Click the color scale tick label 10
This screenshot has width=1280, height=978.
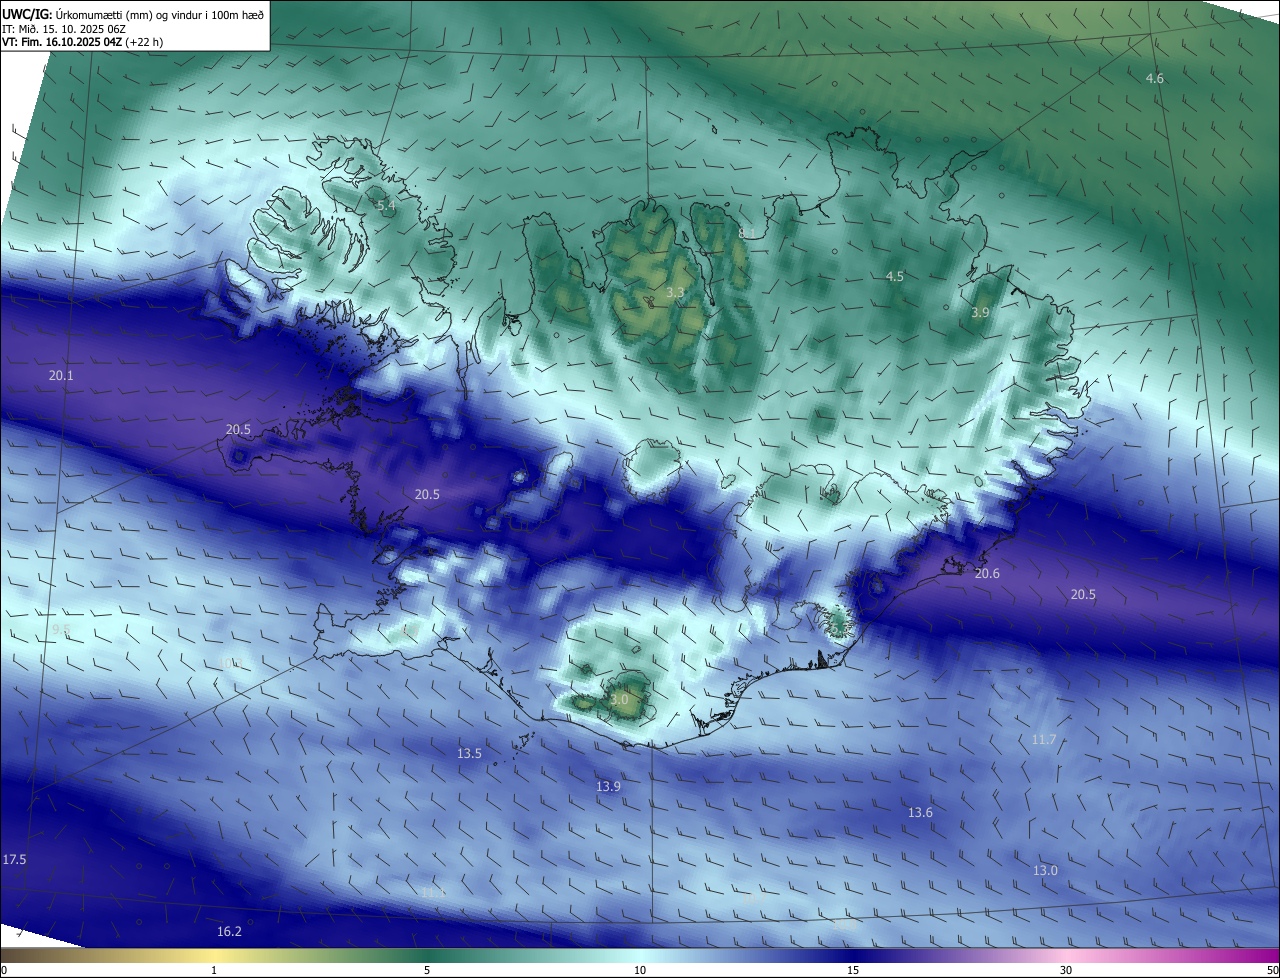(640, 970)
